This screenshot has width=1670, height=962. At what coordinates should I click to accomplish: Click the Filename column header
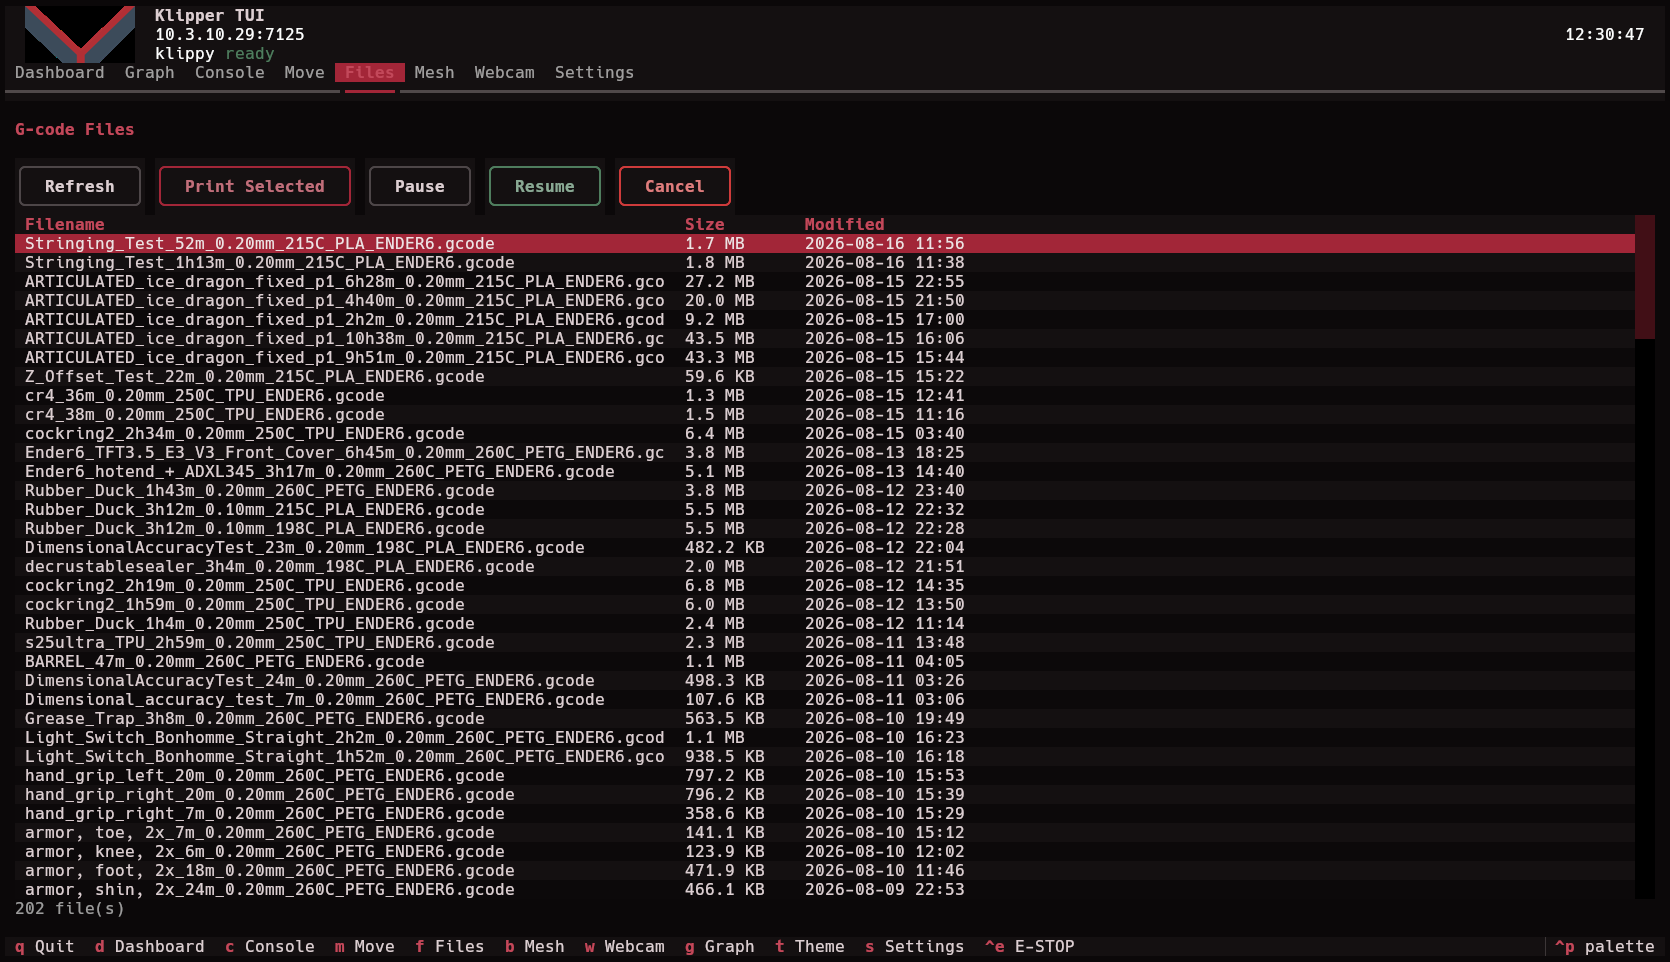(65, 224)
